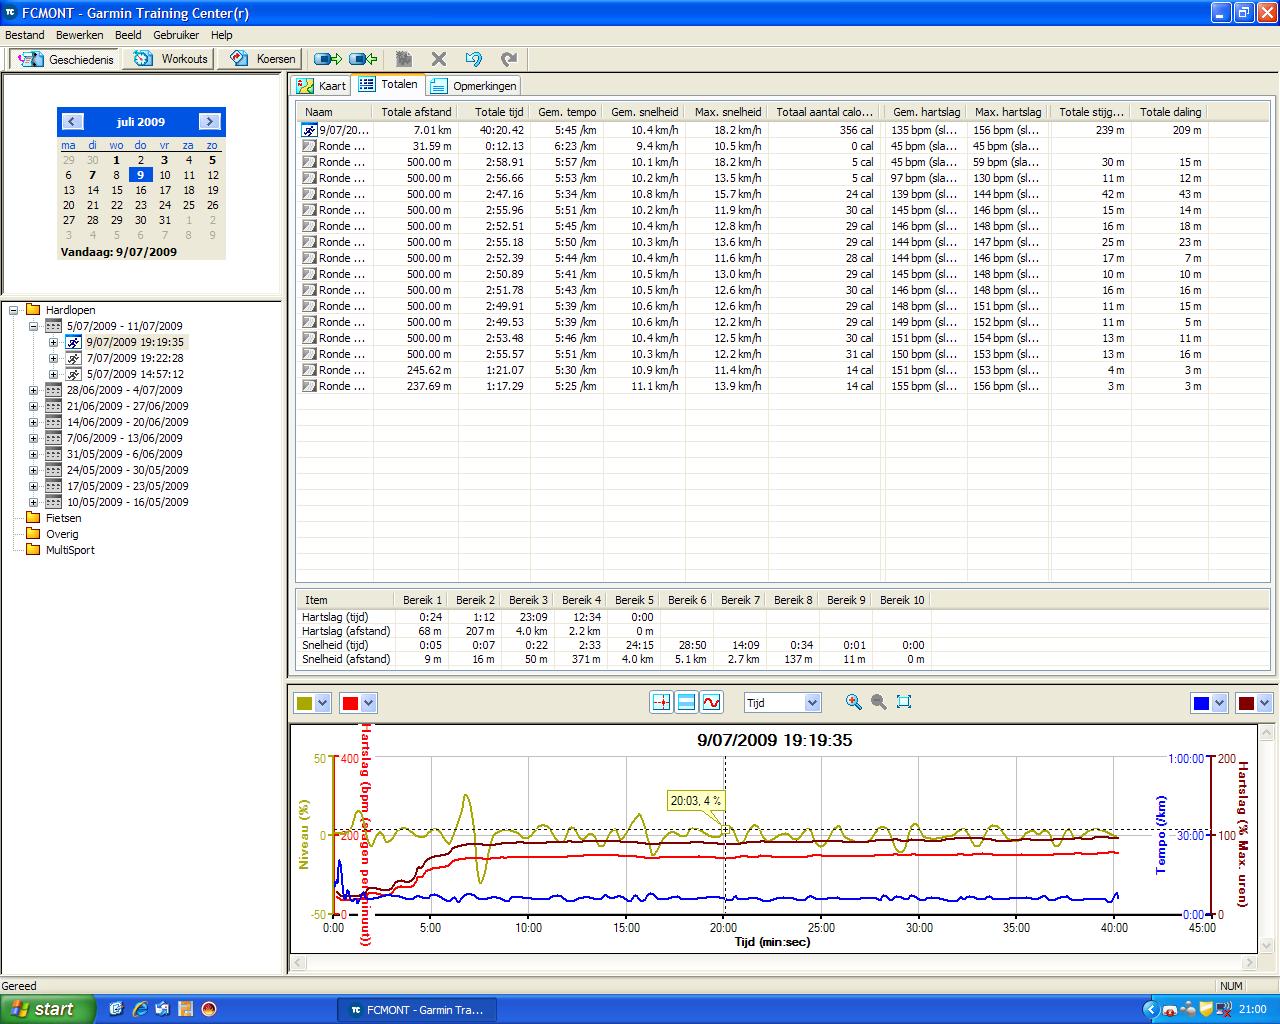Viewport: 1280px width, 1024px height.
Task: Toggle the crosshair cursor graph button
Action: [661, 702]
